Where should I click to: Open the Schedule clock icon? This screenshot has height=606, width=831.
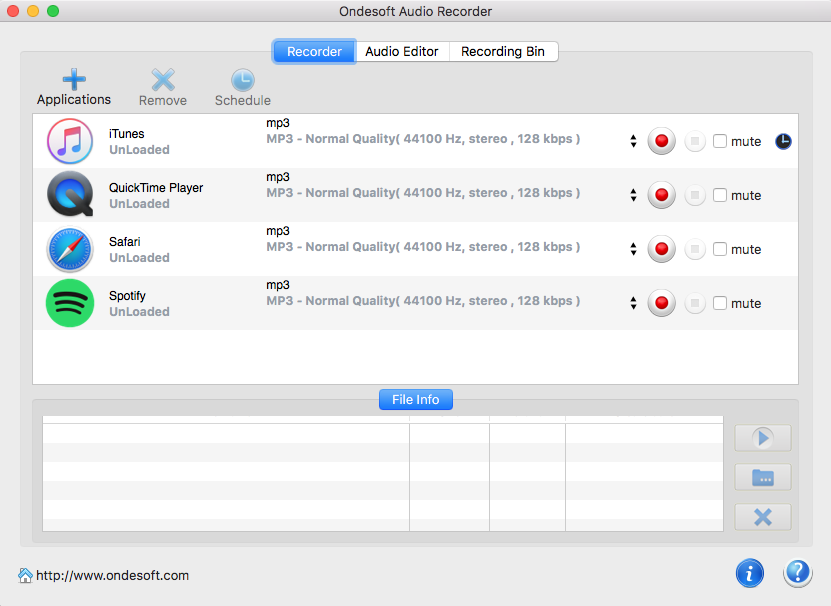coord(242,78)
